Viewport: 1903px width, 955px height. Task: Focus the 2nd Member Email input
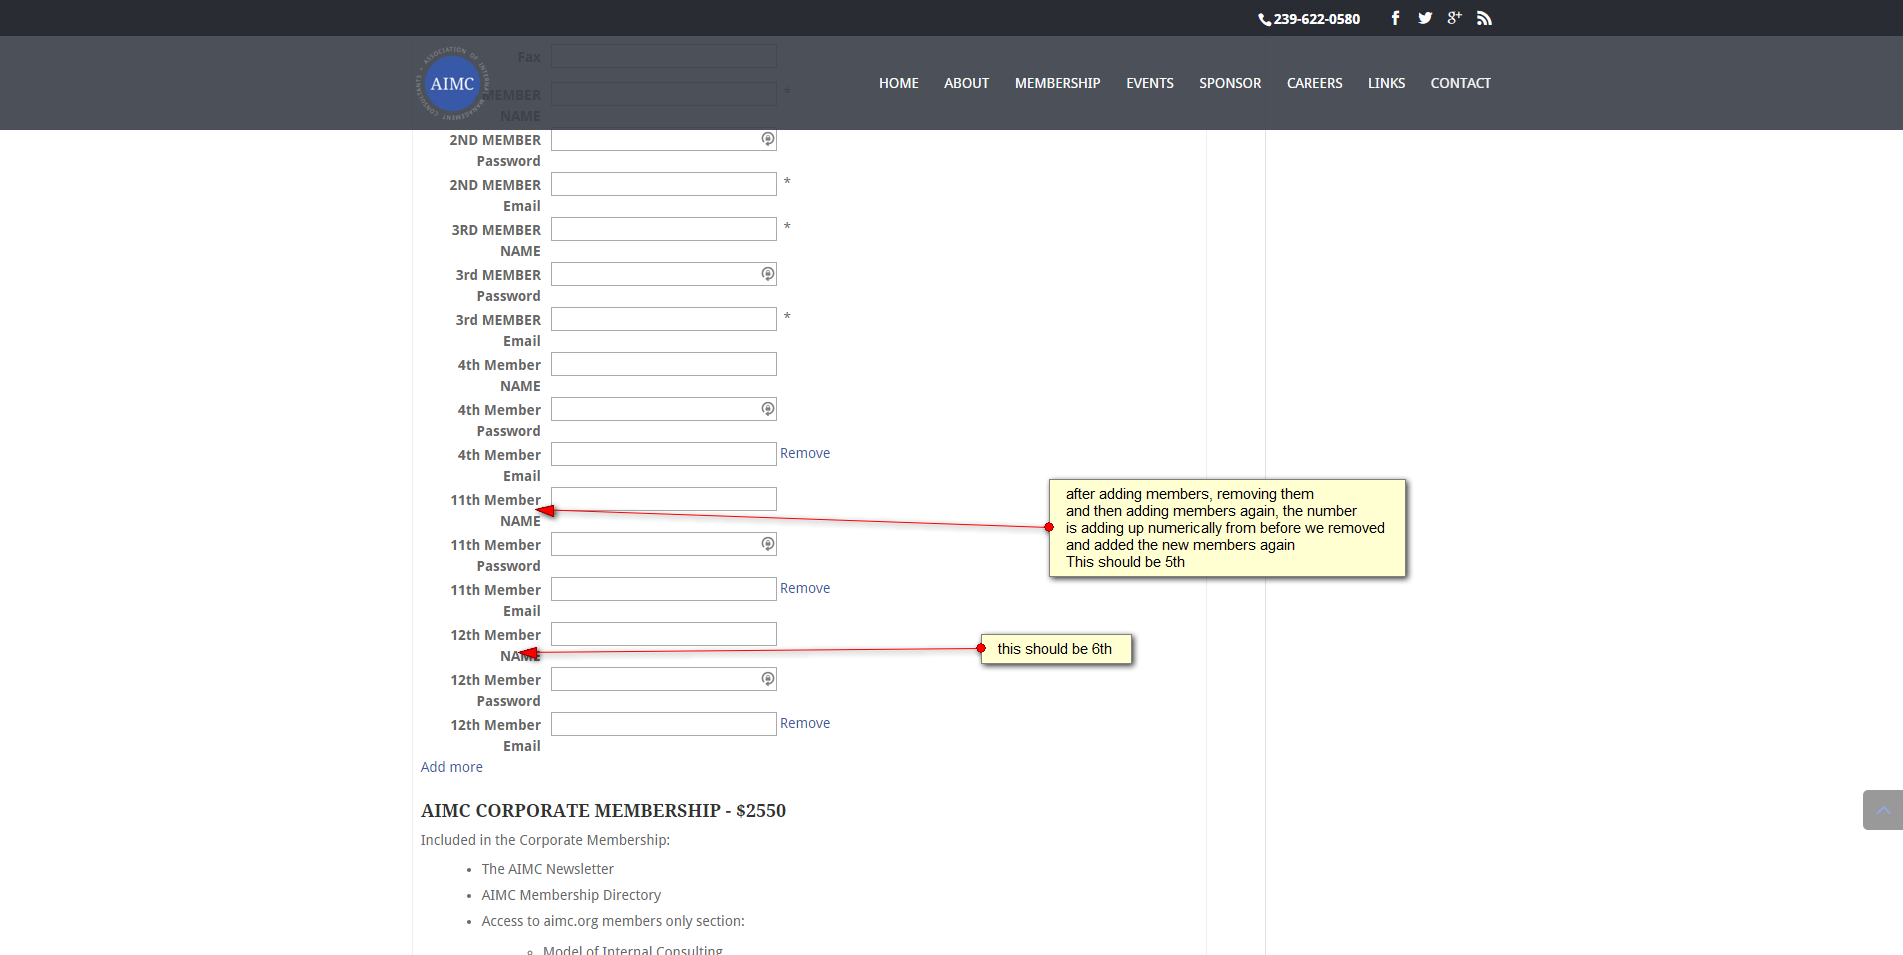tap(664, 184)
